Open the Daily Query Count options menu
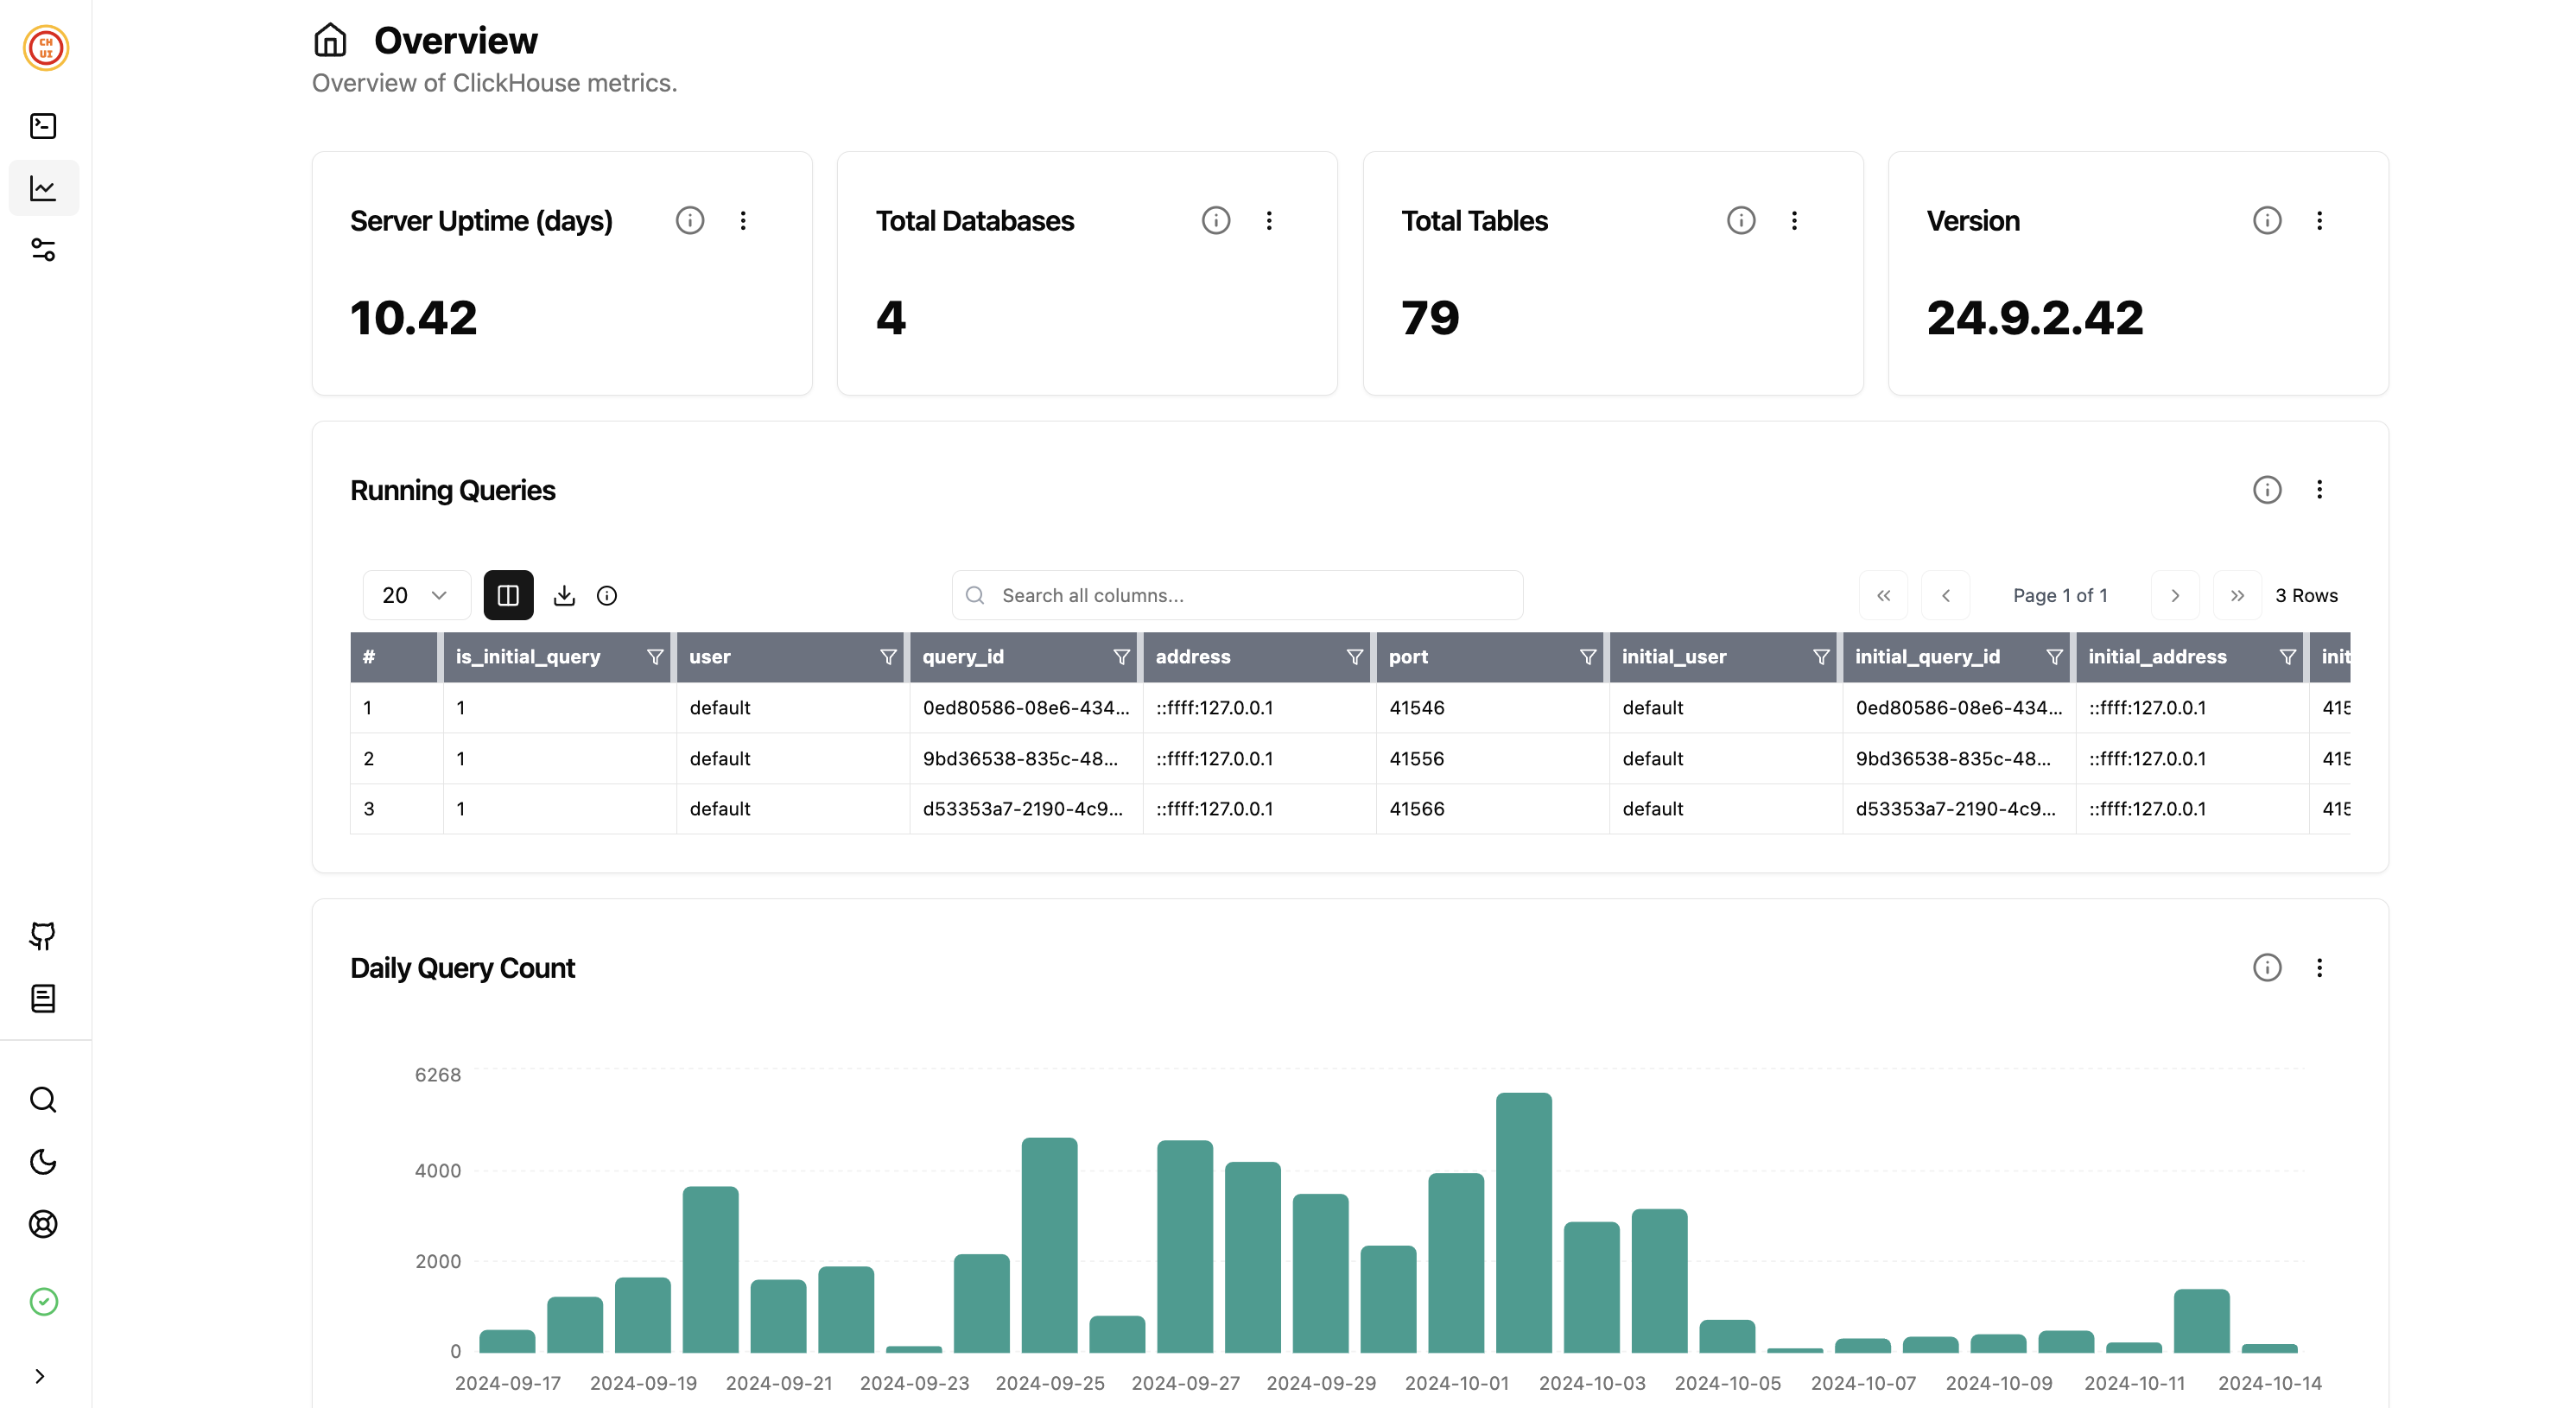2576x1408 pixels. click(2320, 968)
